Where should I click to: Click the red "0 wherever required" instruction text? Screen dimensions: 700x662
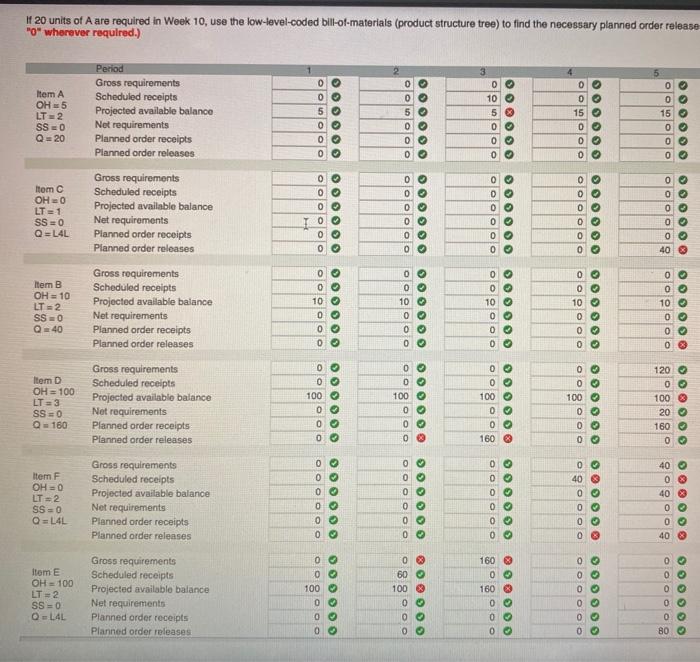[83, 33]
